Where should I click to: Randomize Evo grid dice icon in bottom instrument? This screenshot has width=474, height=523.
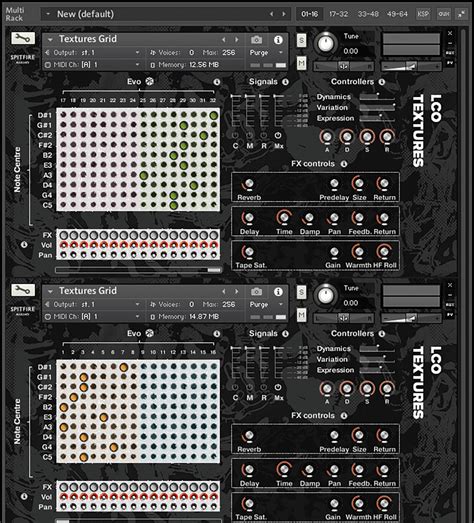point(149,333)
